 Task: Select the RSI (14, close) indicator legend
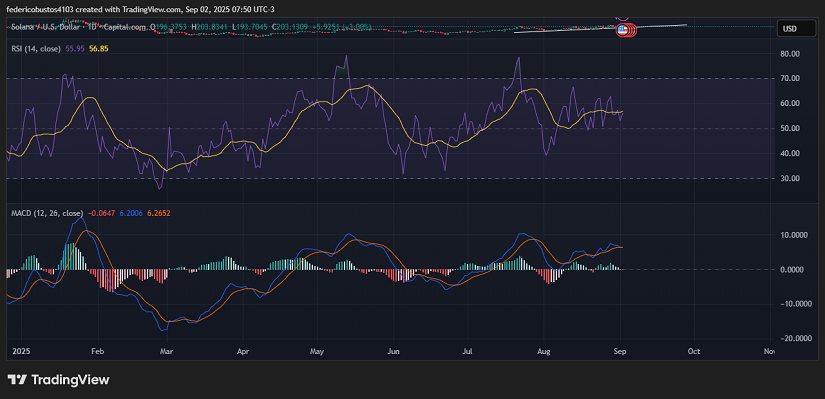36,48
